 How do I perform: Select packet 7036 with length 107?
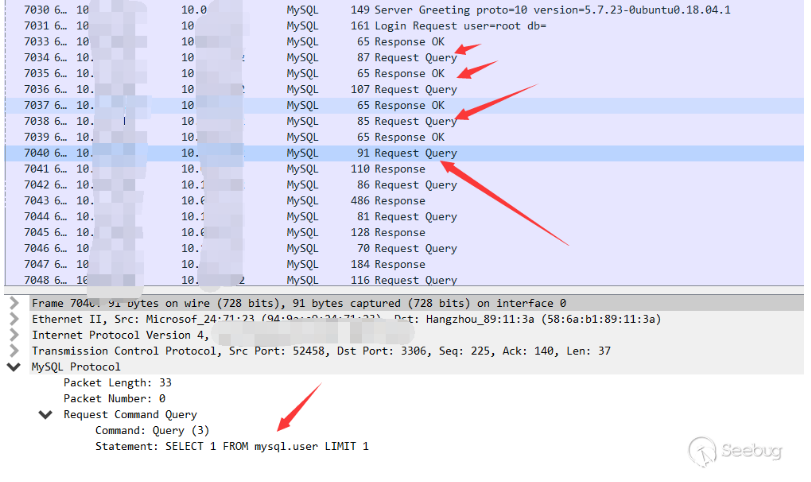(x=400, y=90)
